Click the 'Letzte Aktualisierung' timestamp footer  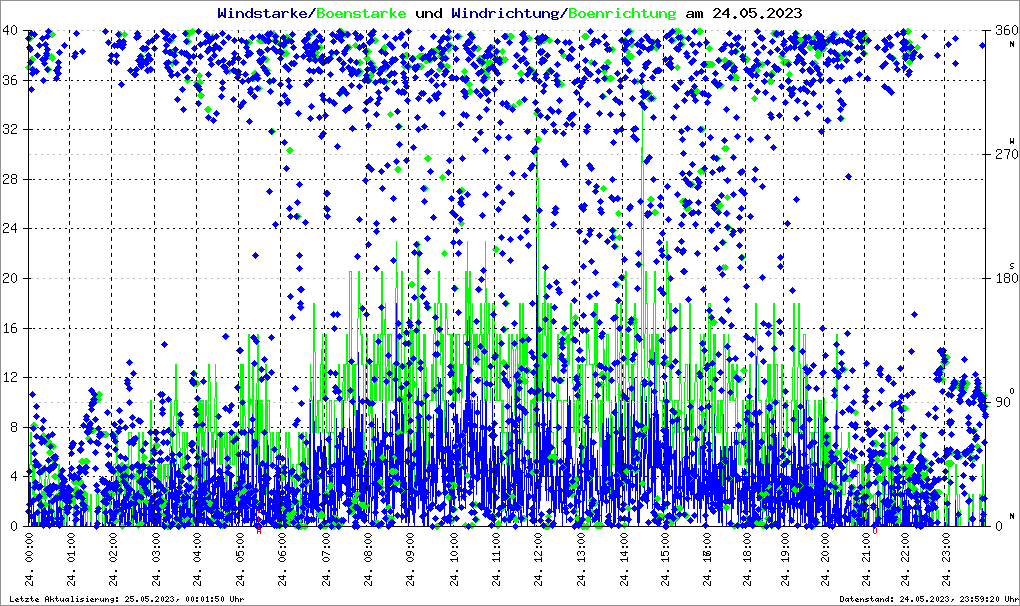point(127,599)
